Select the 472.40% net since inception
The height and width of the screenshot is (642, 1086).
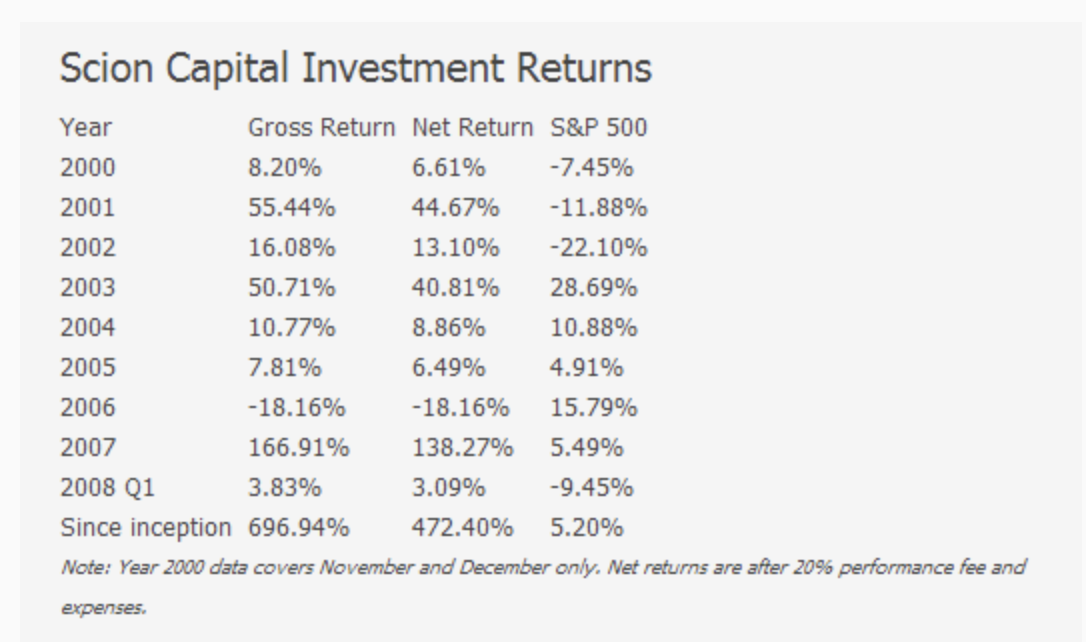point(462,528)
